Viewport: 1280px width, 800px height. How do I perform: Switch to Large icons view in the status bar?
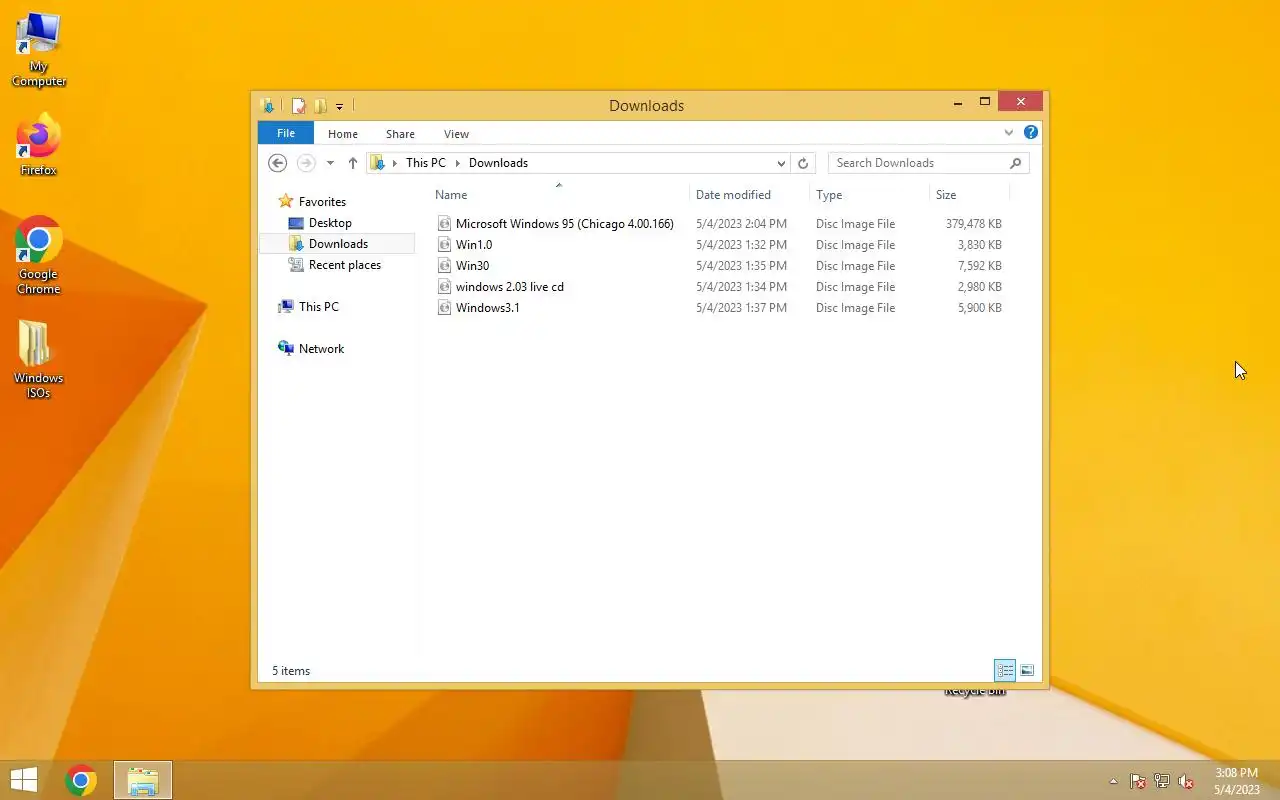[1027, 670]
